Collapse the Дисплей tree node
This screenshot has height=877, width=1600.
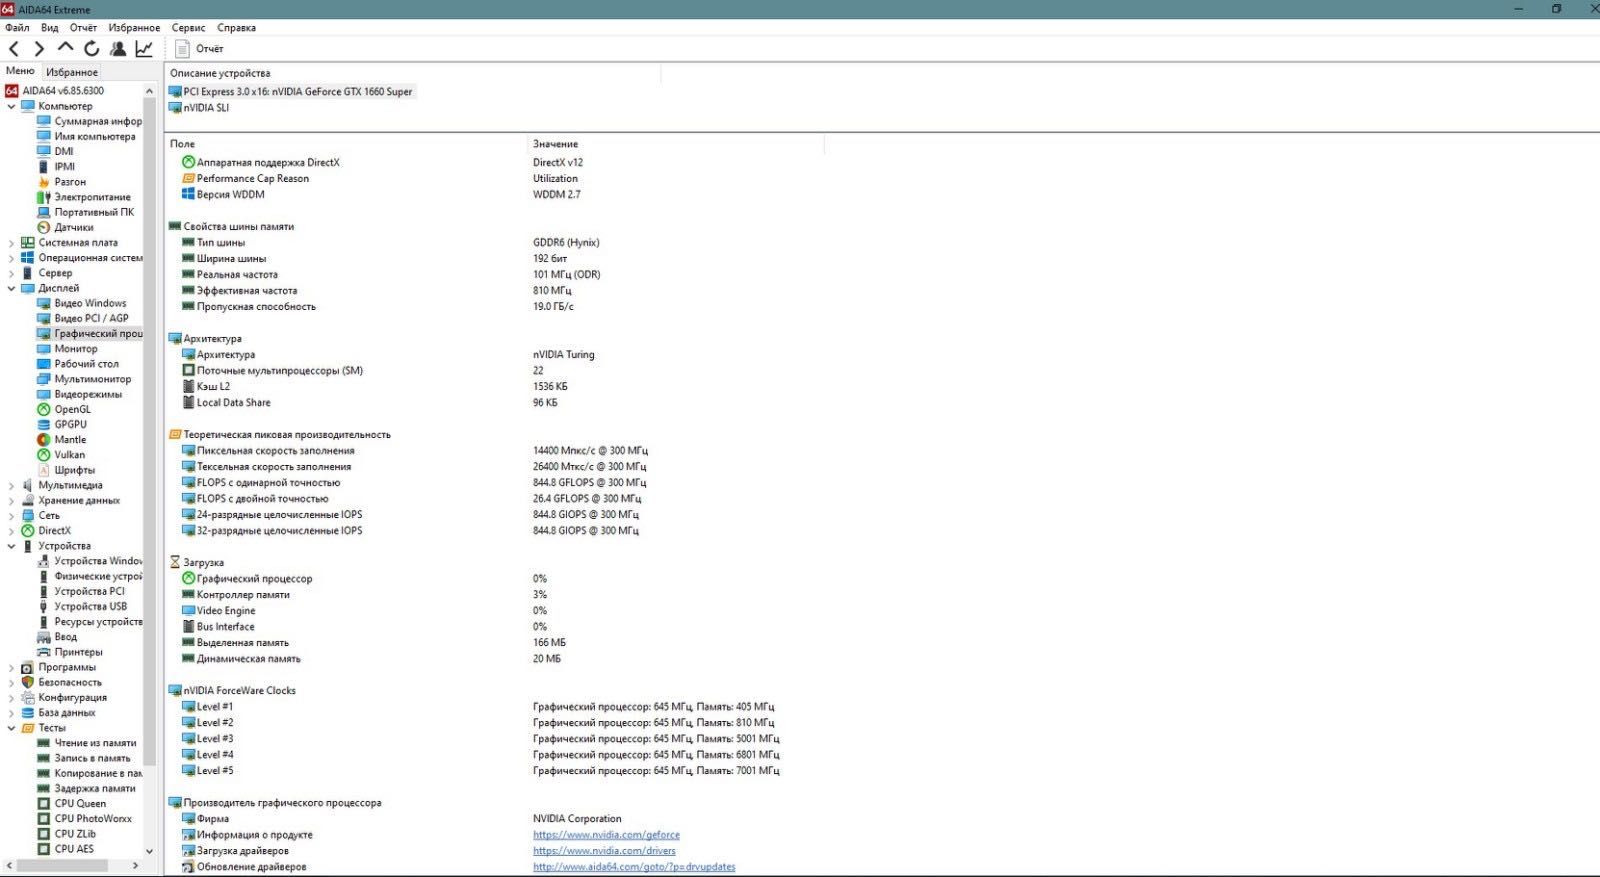click(x=11, y=288)
